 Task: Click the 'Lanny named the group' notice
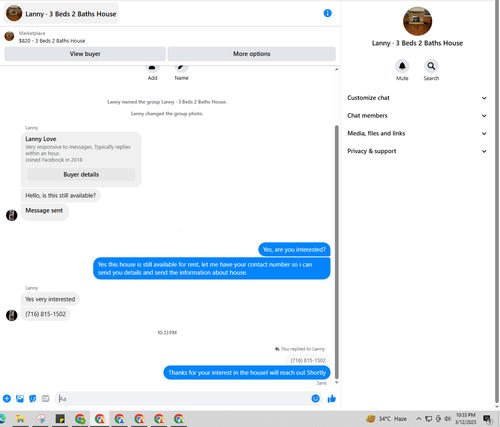(167, 102)
